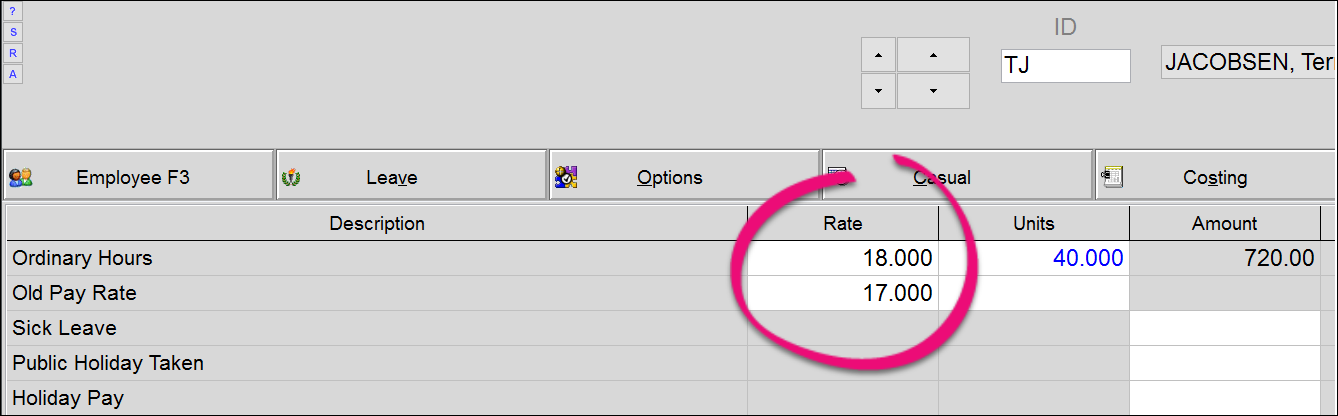The height and width of the screenshot is (416, 1338).
Task: Click the Rate column header
Action: [843, 223]
